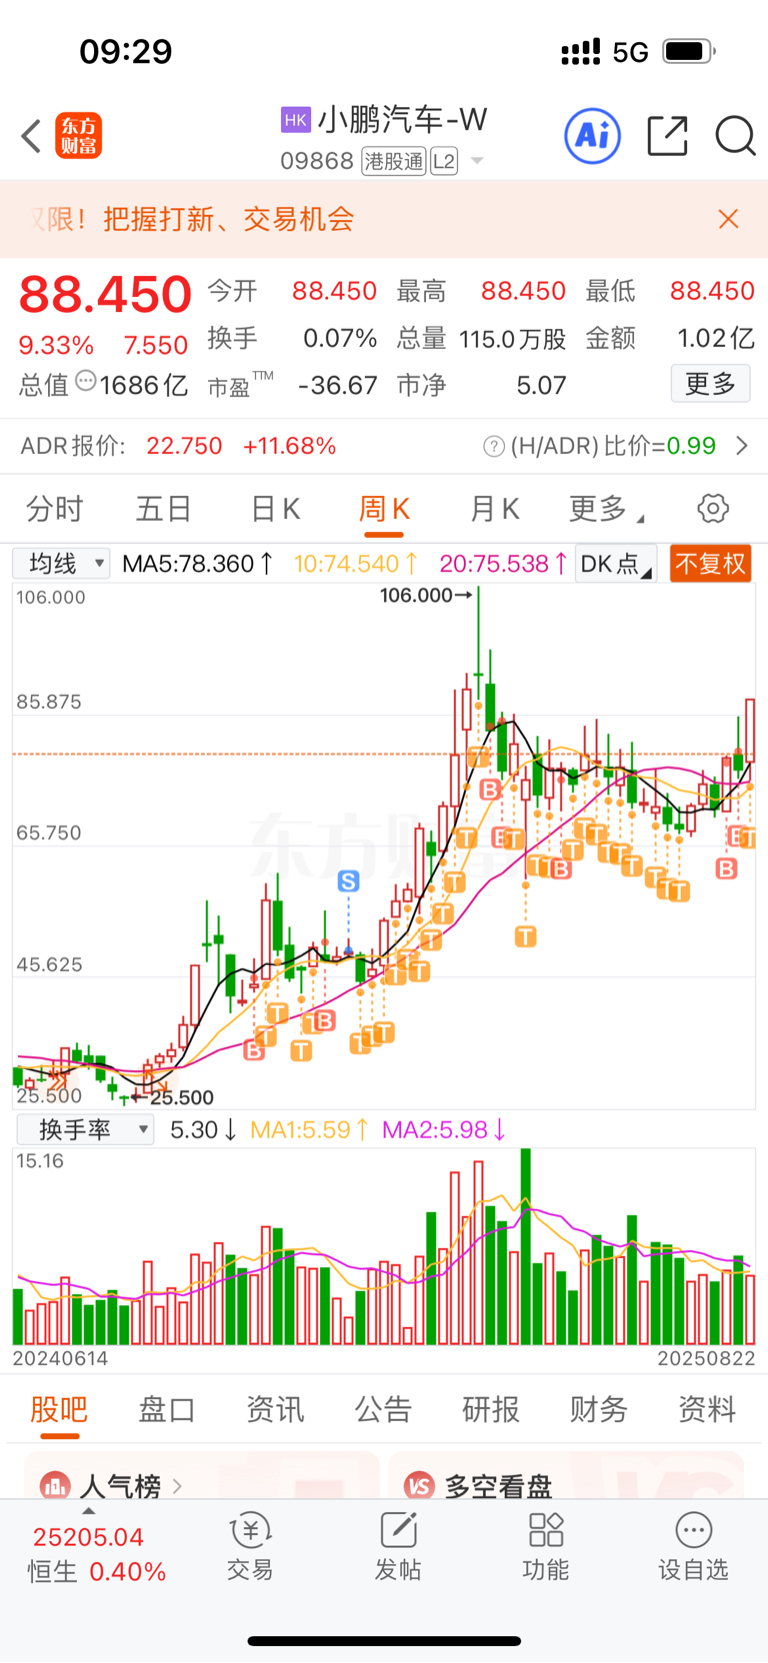Tap the back arrow icon
This screenshot has height=1663, width=768.
pyautogui.click(x=31, y=136)
